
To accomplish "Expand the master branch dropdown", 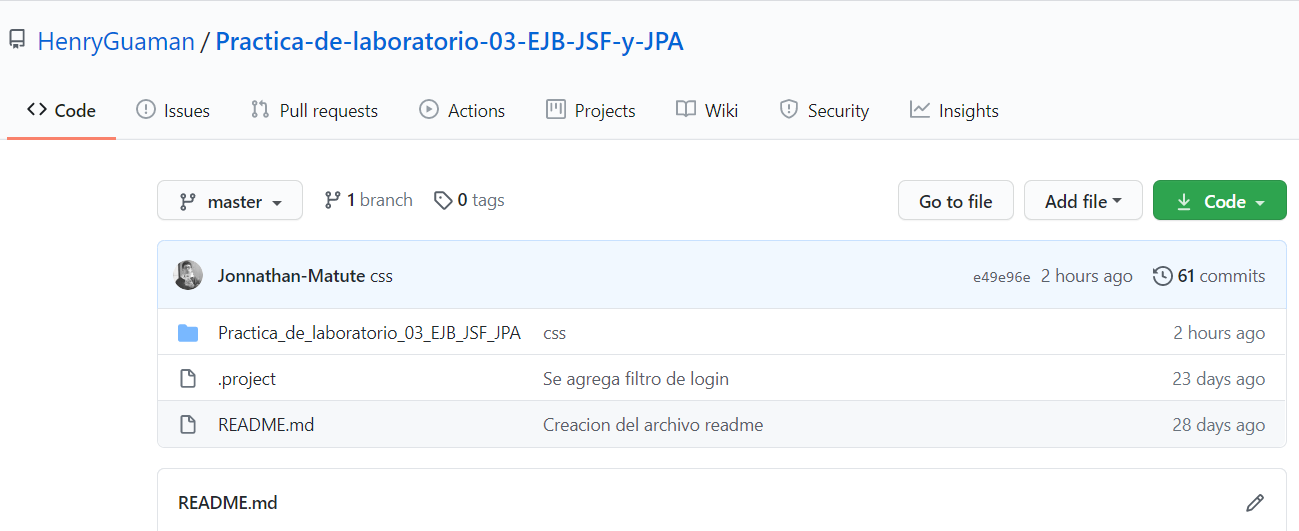I will coord(230,201).
